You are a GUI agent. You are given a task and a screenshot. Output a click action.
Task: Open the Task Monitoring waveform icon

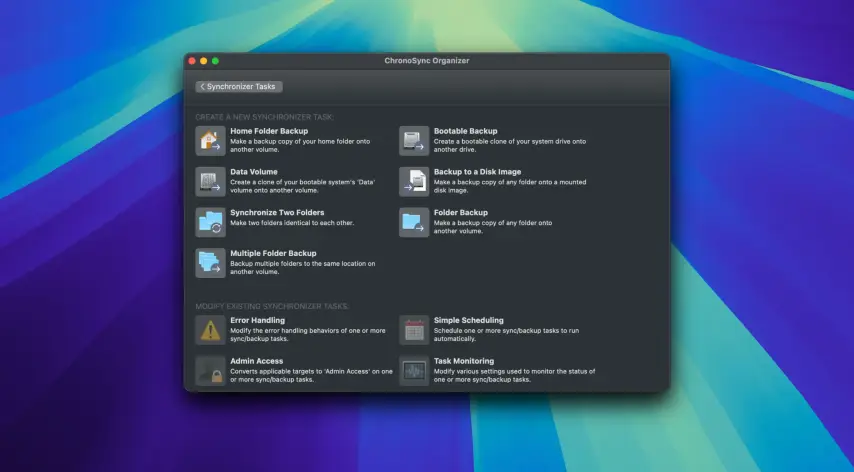[x=414, y=371]
